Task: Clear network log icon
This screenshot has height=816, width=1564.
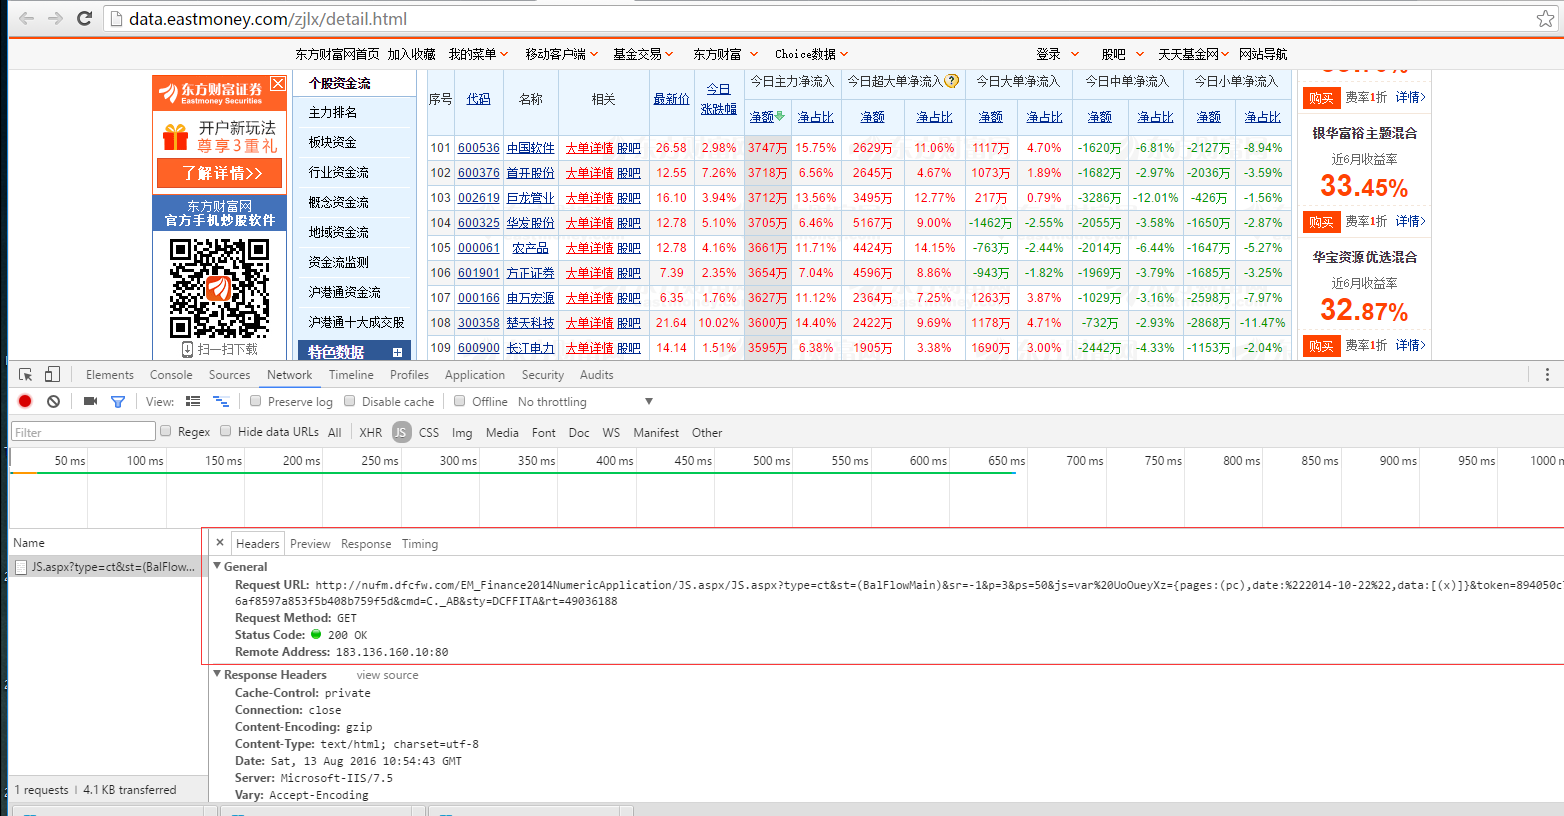Action: [x=53, y=401]
